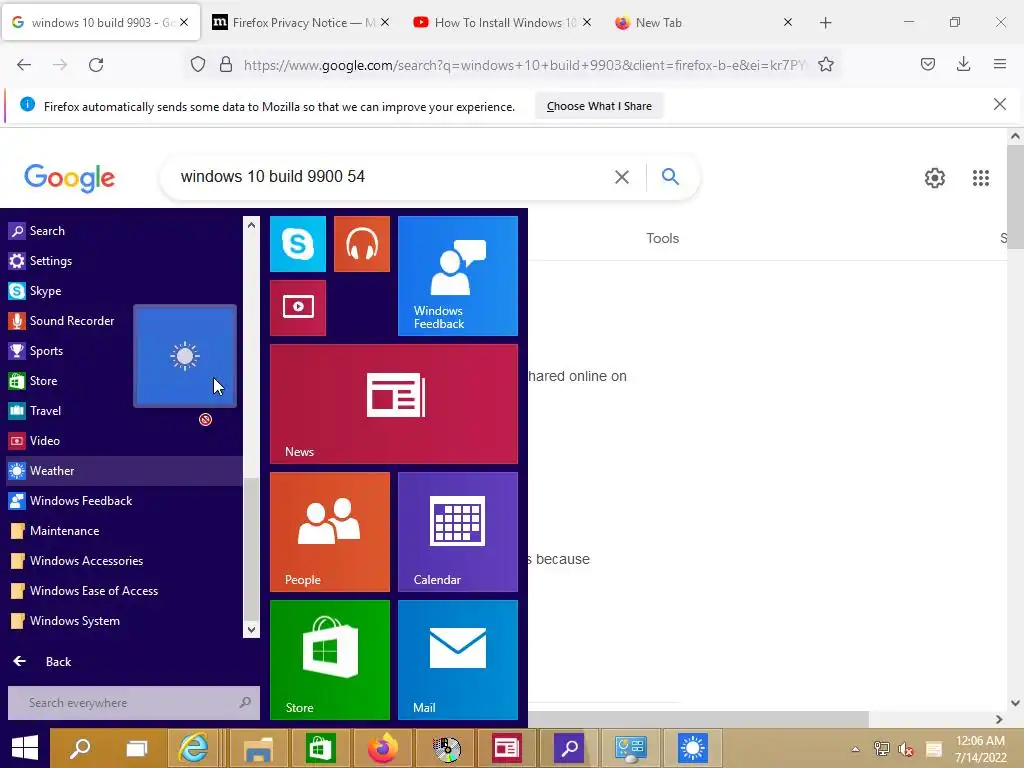Screen dimensions: 1024x768
Task: Open the Mail tile
Action: coord(458,660)
